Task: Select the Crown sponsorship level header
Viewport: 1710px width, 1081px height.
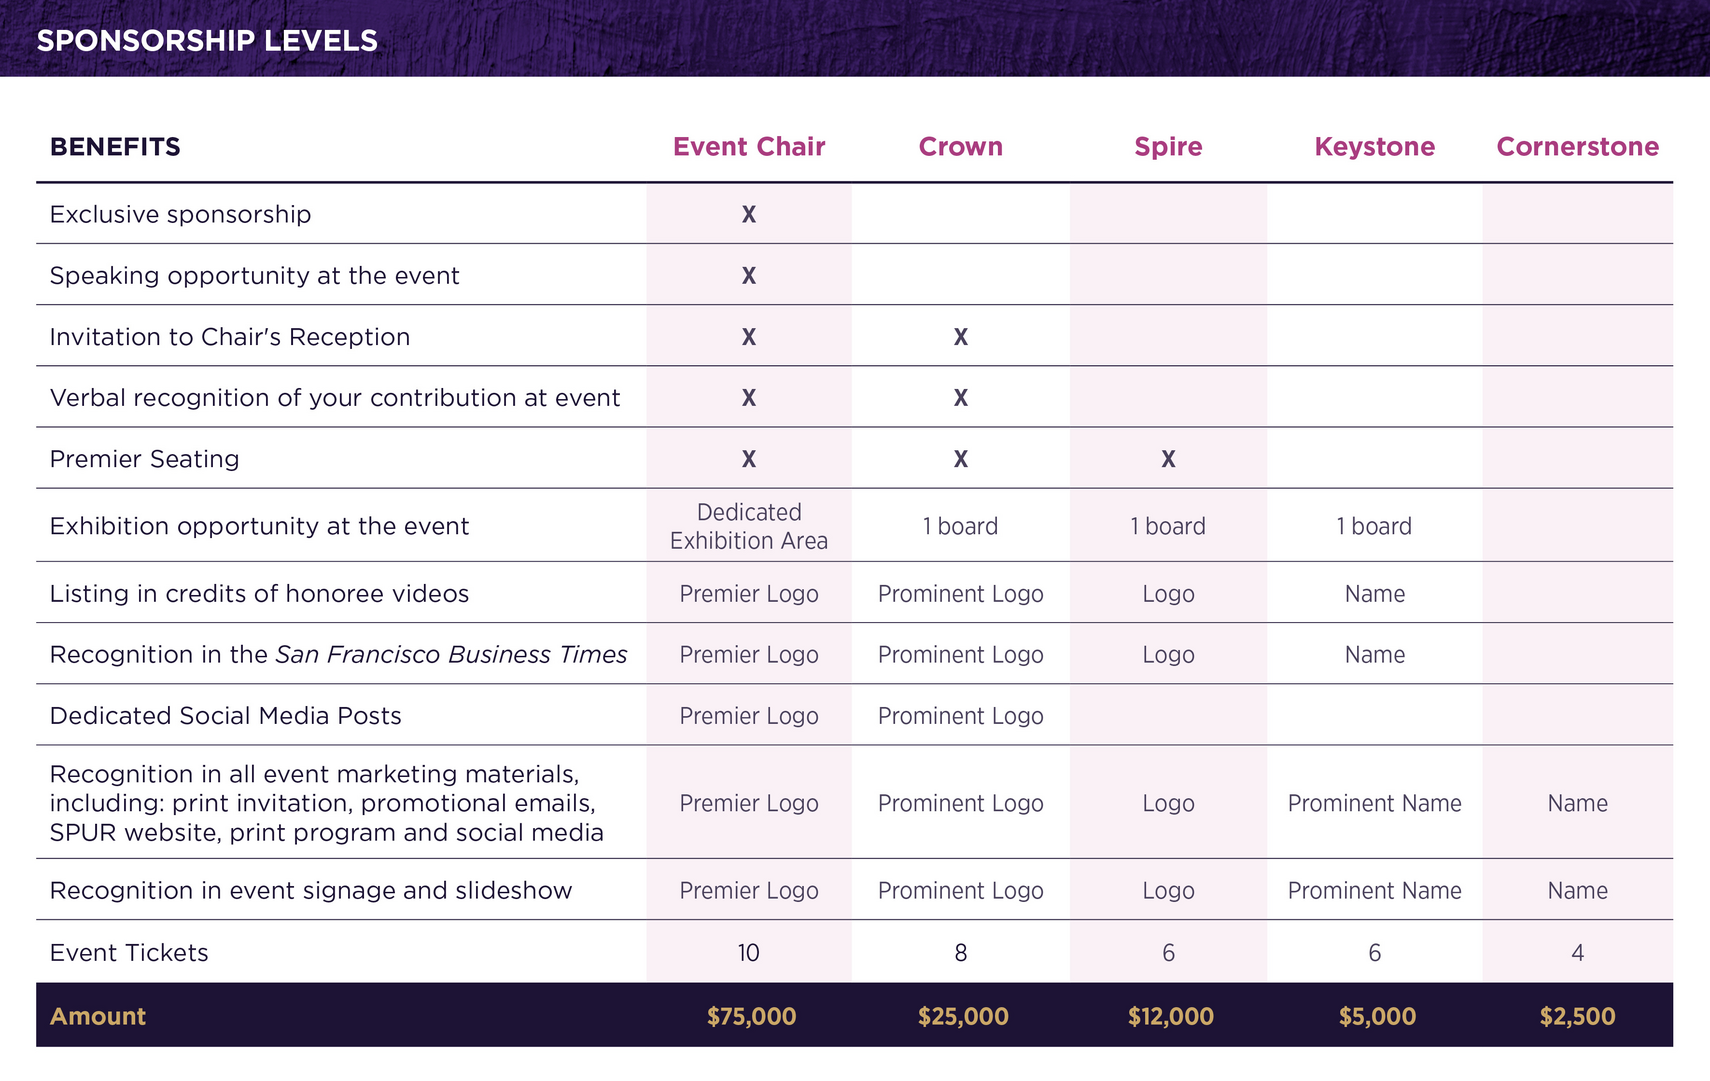Action: click(x=960, y=147)
